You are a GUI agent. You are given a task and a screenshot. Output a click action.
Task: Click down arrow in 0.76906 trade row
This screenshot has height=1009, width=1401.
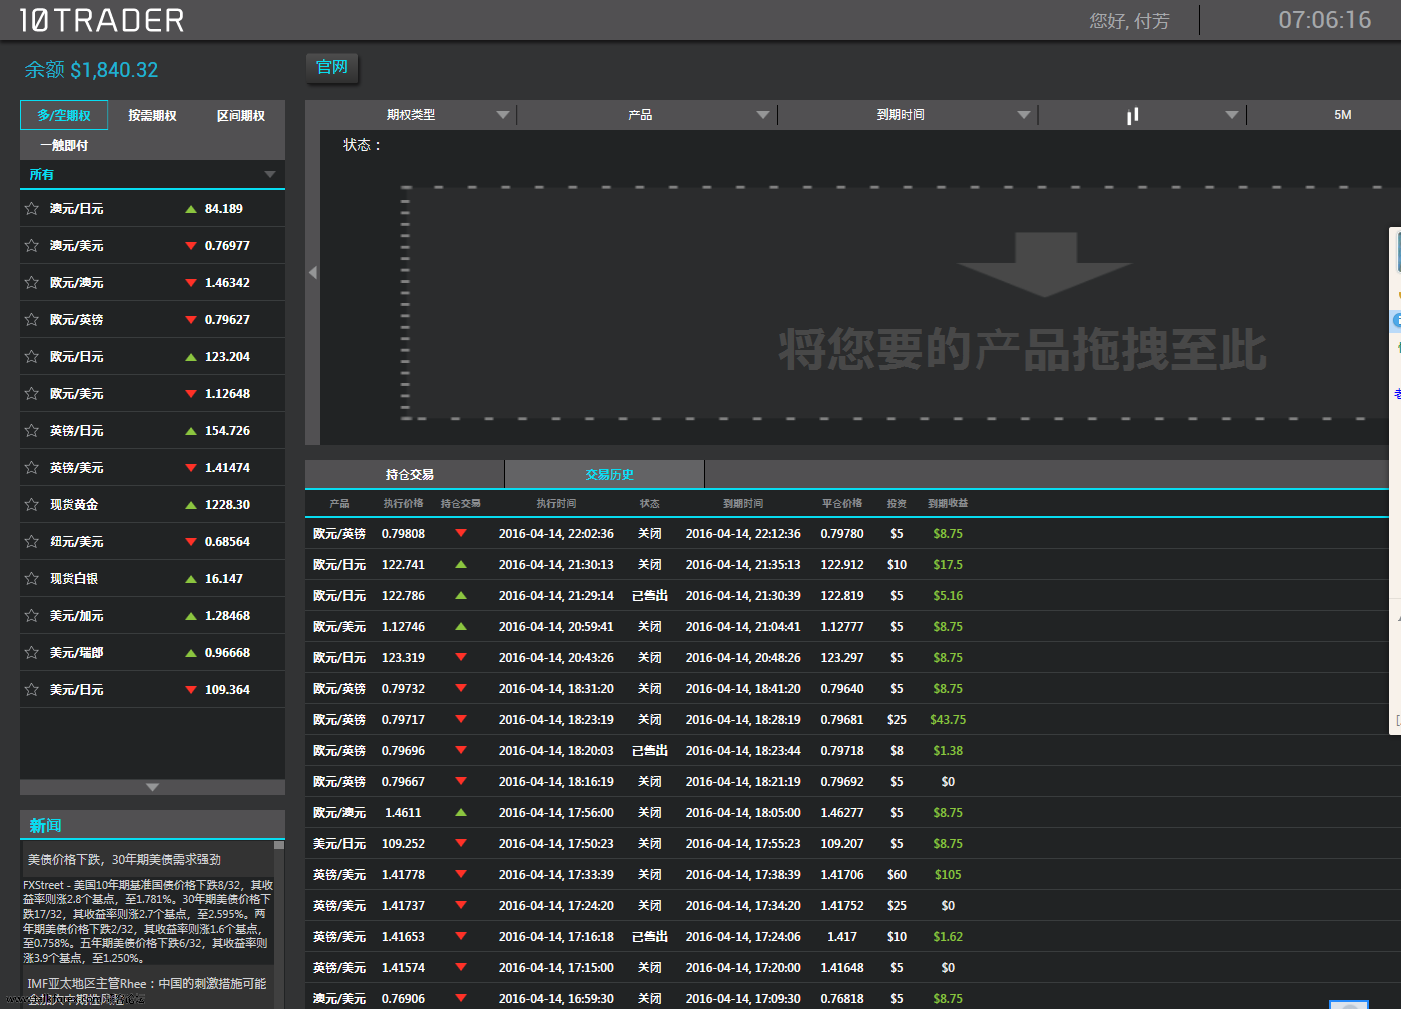pyautogui.click(x=461, y=999)
